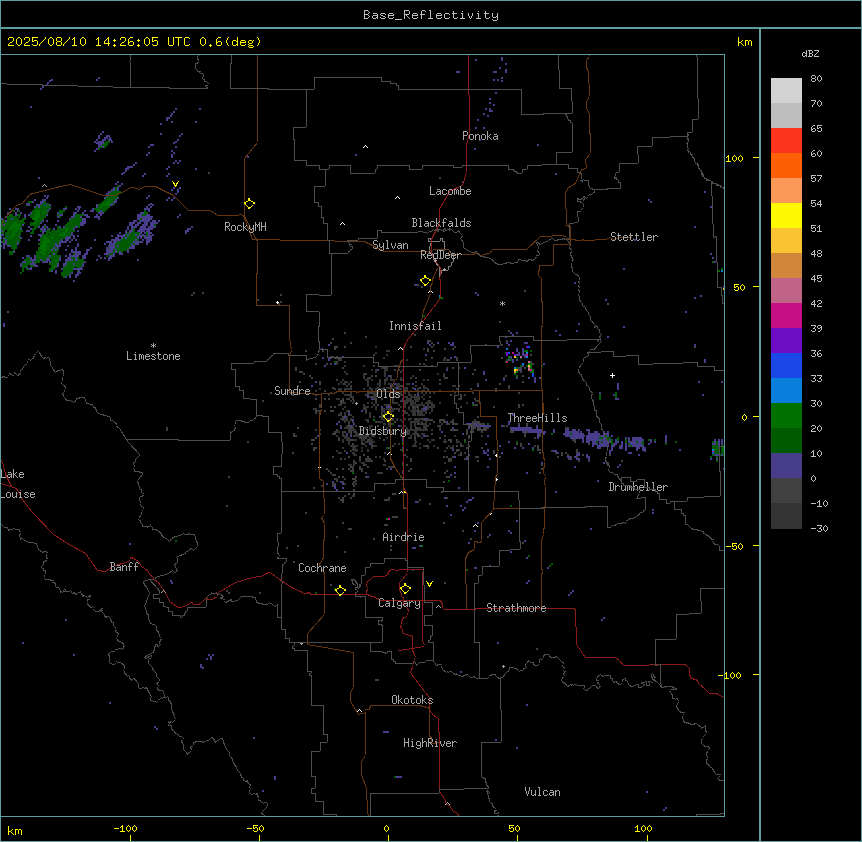
Task: Click the Sylvan label
Action: 390,245
